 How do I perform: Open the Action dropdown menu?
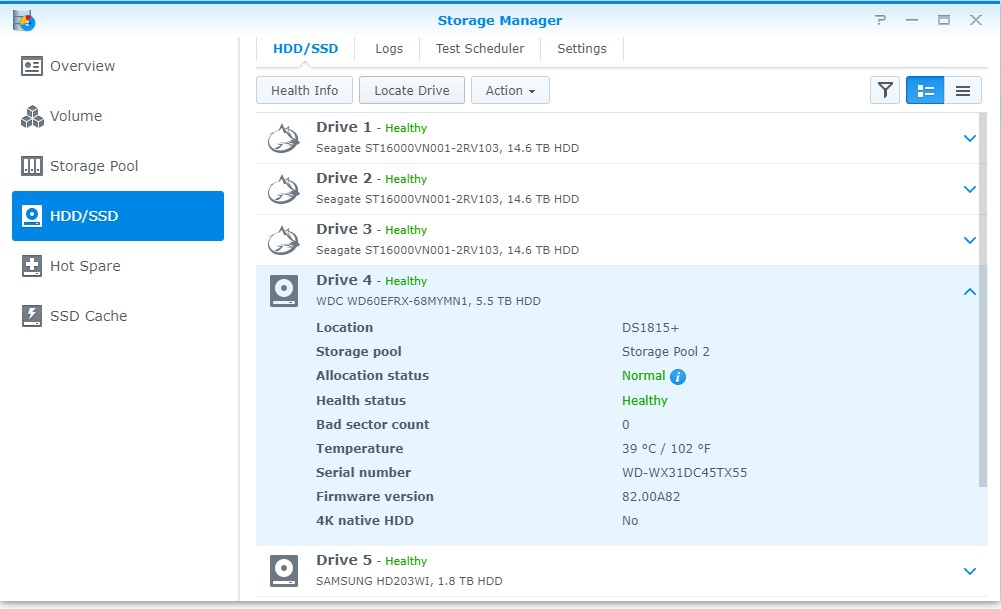click(x=510, y=90)
